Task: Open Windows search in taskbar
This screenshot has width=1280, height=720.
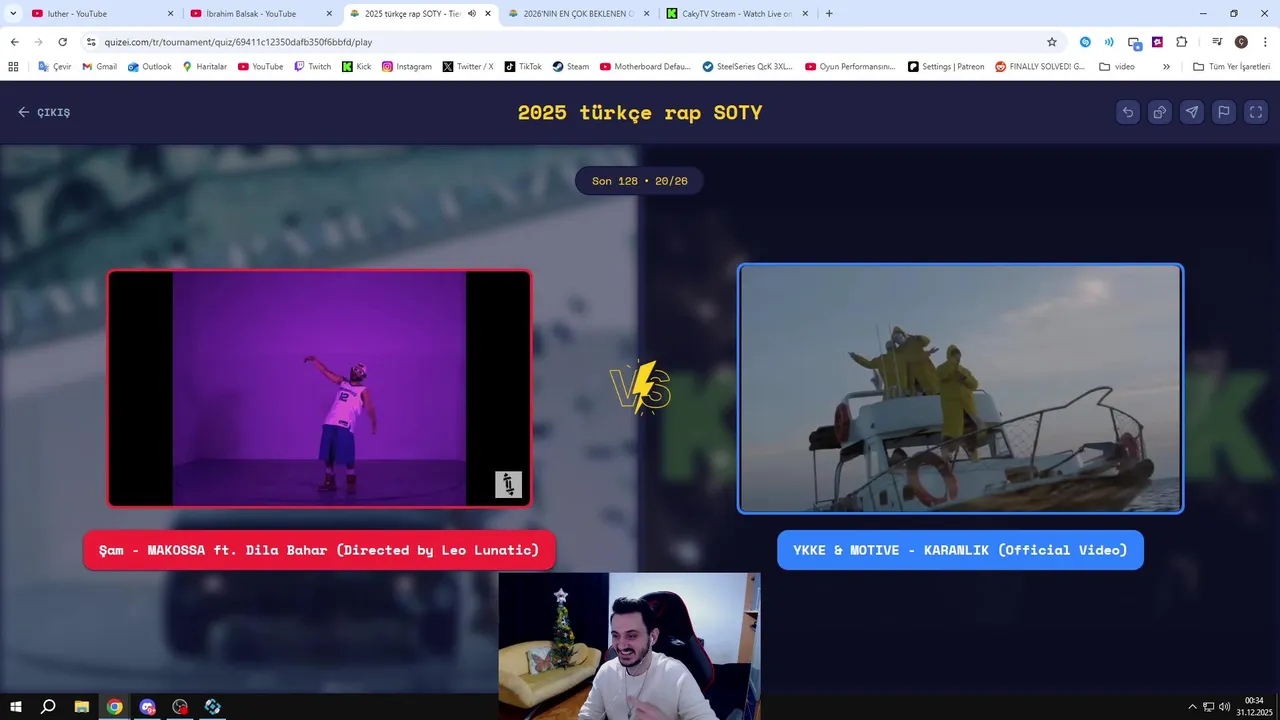Action: [47, 706]
